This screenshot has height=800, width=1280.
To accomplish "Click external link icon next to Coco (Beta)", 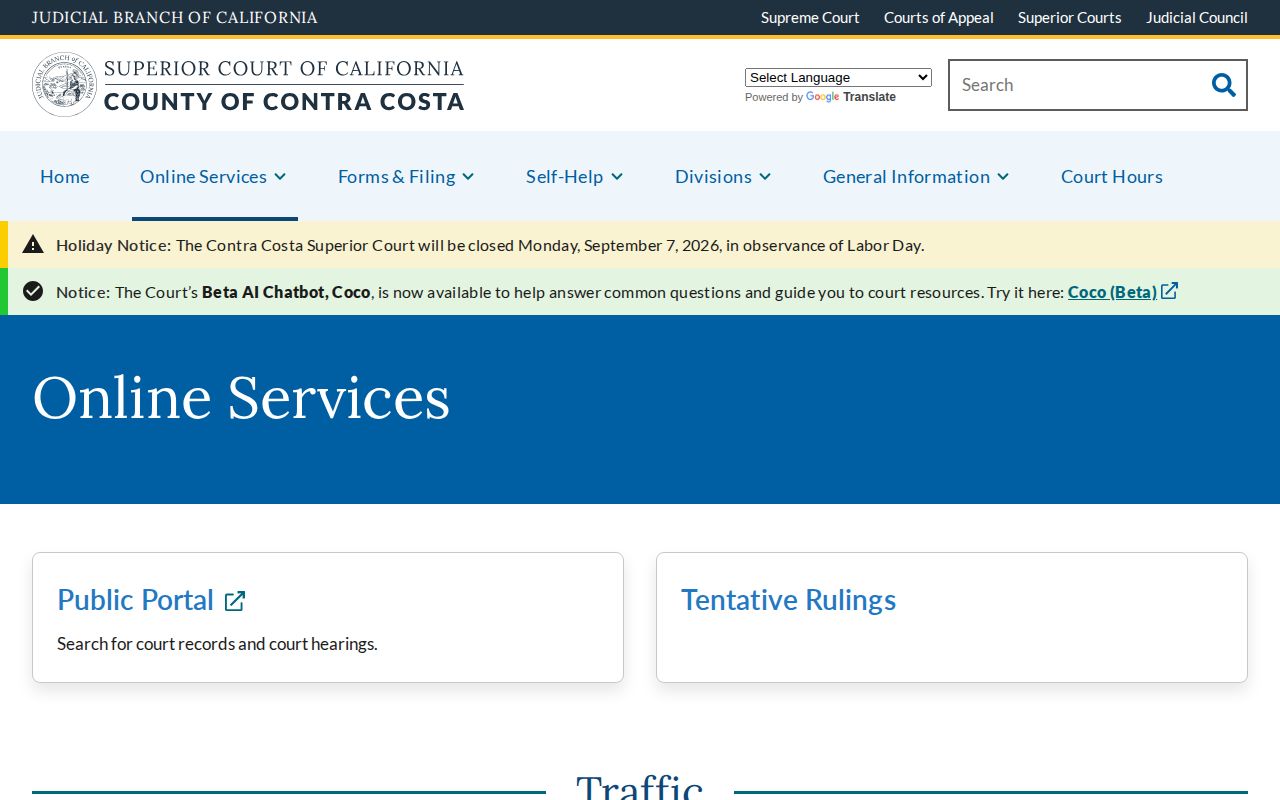I will pyautogui.click(x=1170, y=291).
